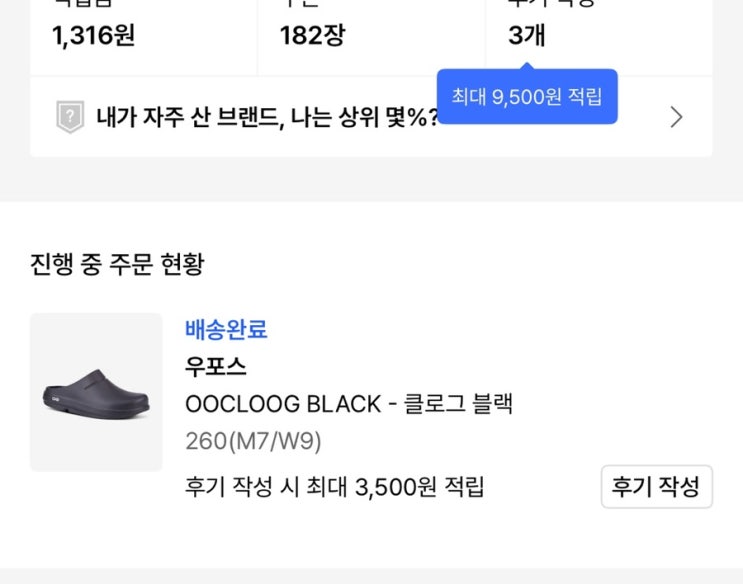Tap 후기 작성 시 최대 3,500원 적립 text
743x584 pixels.
click(335, 487)
